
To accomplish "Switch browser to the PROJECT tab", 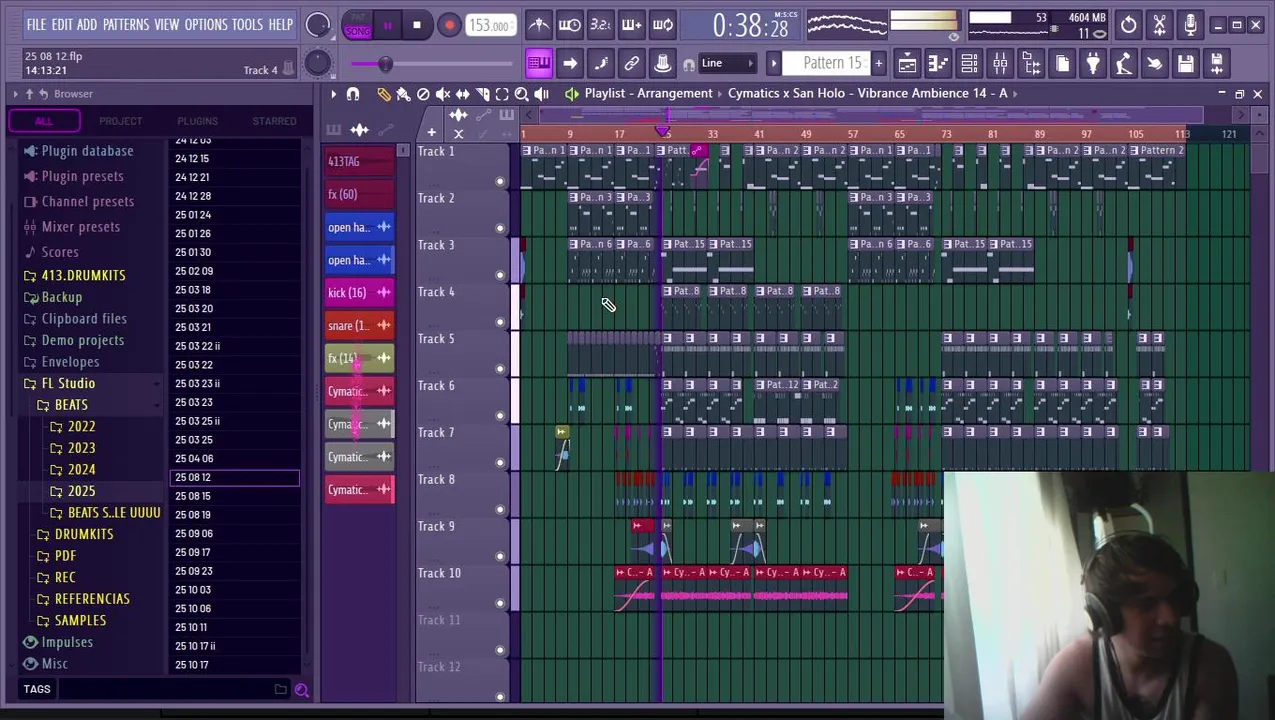I will click(120, 121).
